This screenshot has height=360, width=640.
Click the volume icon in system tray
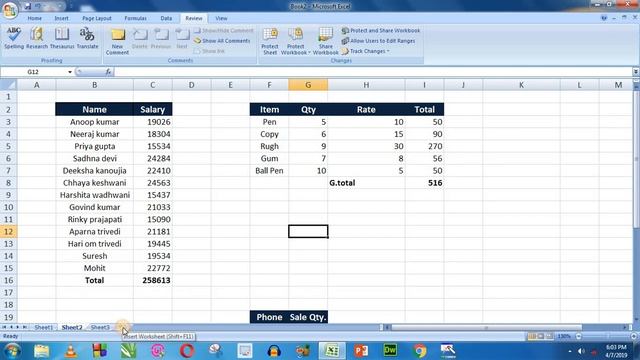pyautogui.click(x=582, y=351)
